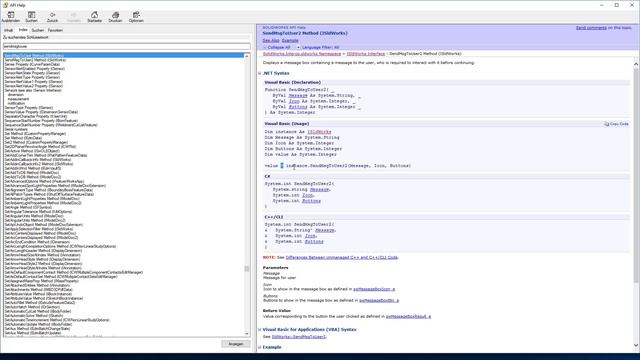Click the Suchen toolbar icon
Image resolution: width=640 pixels, height=360 pixels.
point(31,17)
